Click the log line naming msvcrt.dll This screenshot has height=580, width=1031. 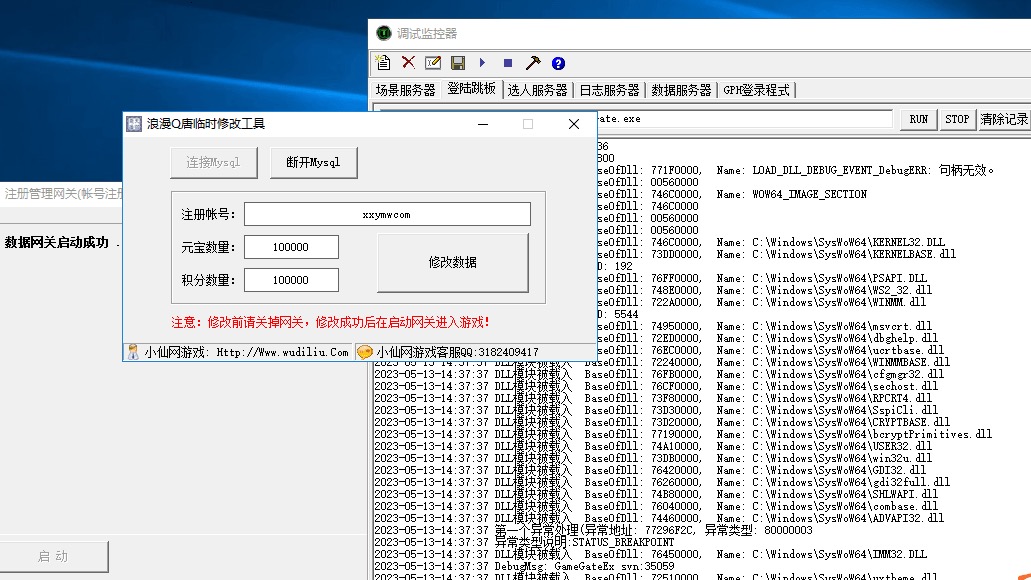(x=765, y=326)
